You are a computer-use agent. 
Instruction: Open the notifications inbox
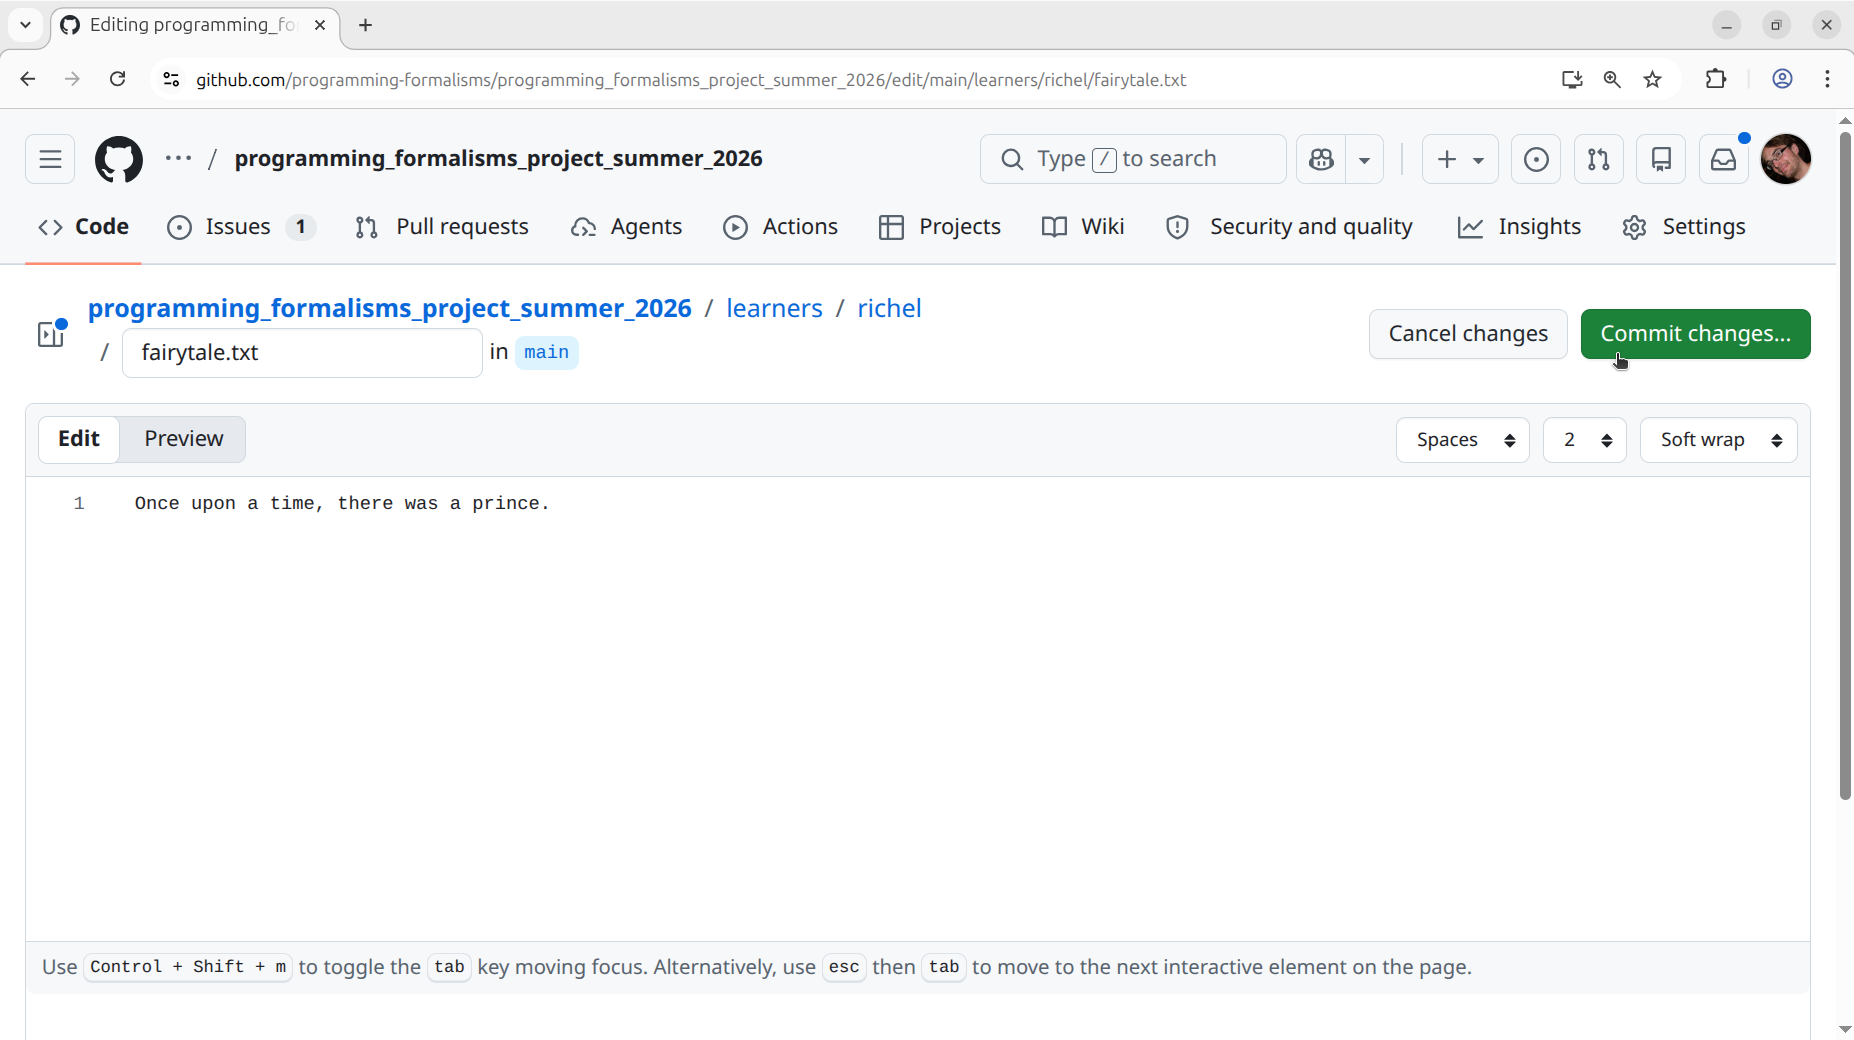pos(1723,159)
